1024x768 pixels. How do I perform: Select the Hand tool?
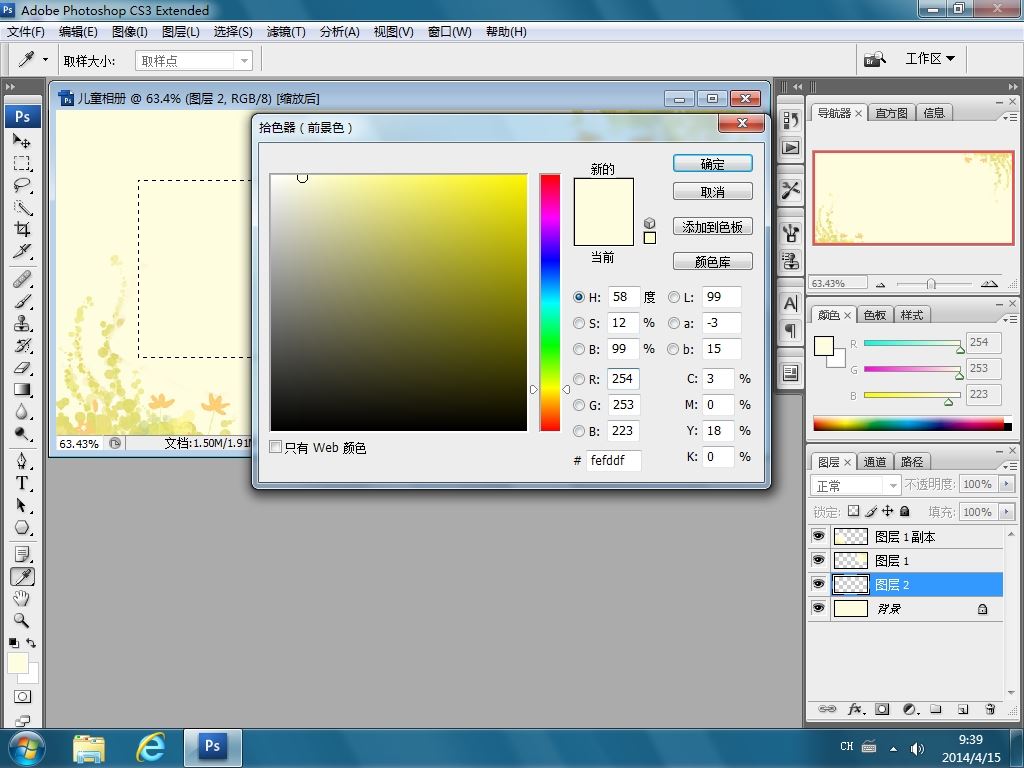(x=22, y=598)
